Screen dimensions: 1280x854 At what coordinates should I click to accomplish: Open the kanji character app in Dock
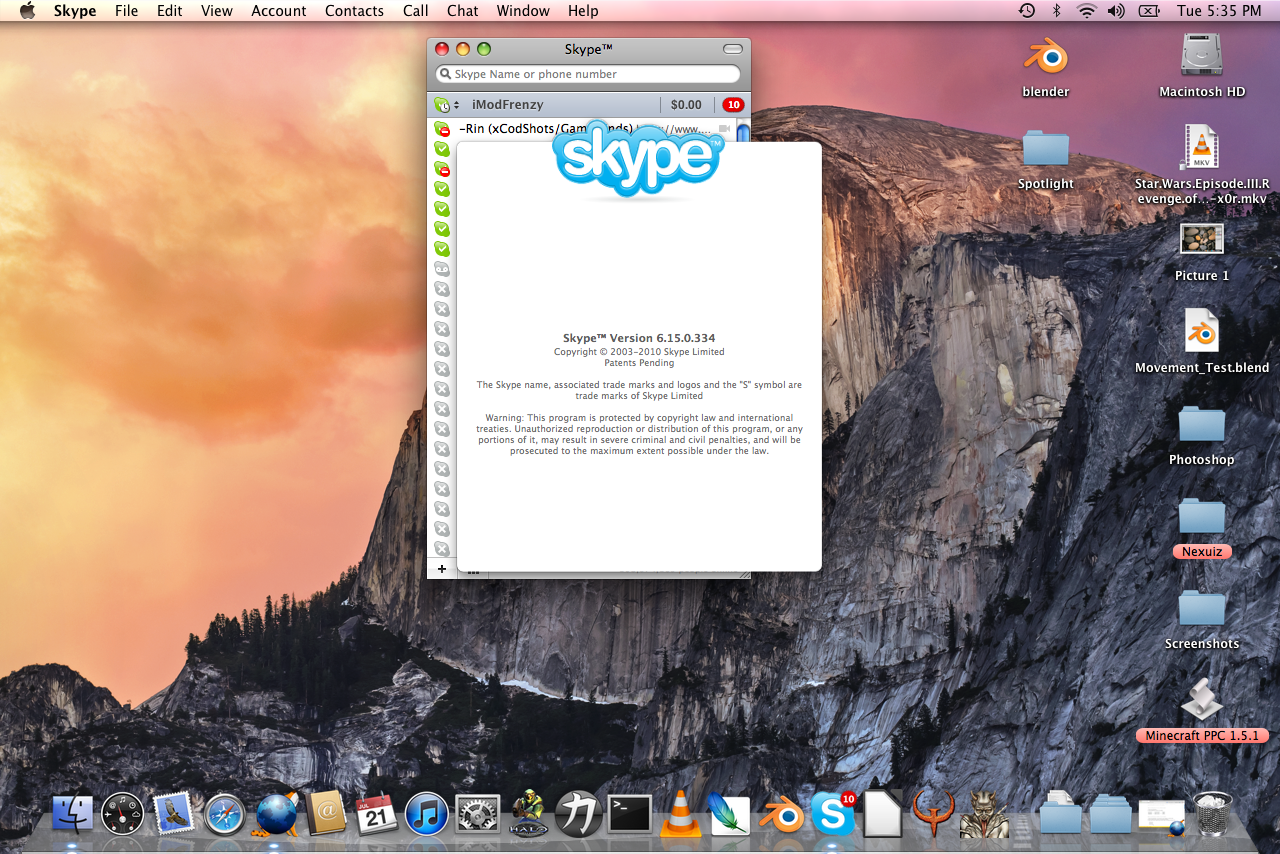click(x=579, y=813)
